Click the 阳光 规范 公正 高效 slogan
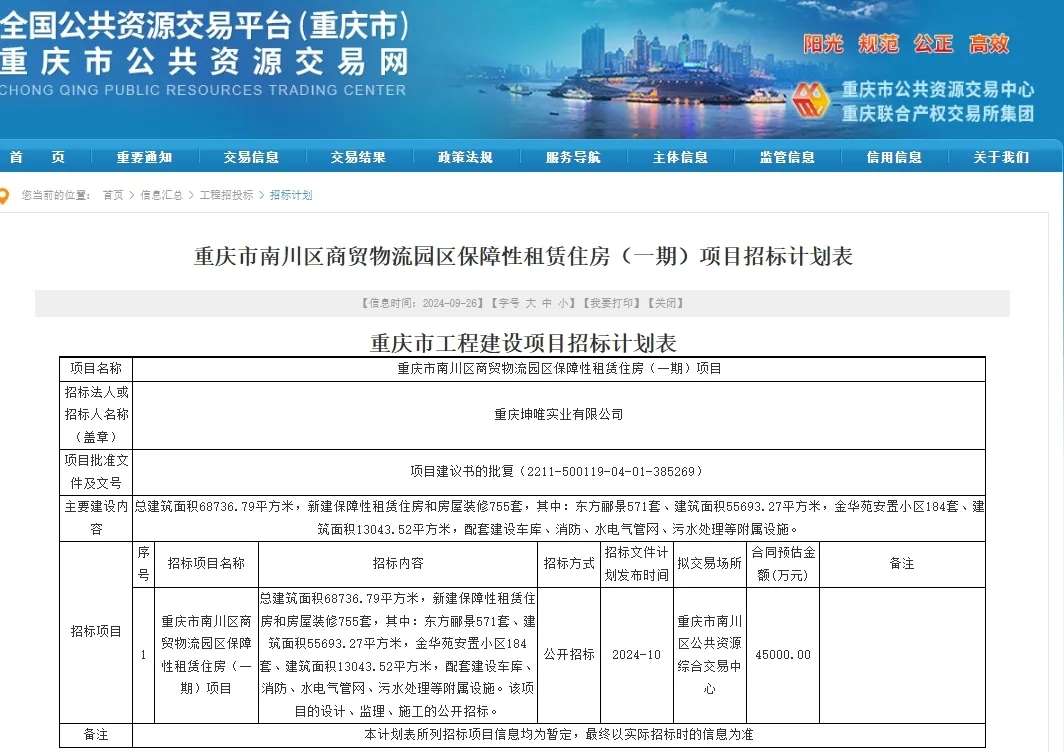The width and height of the screenshot is (1064, 752). 906,44
